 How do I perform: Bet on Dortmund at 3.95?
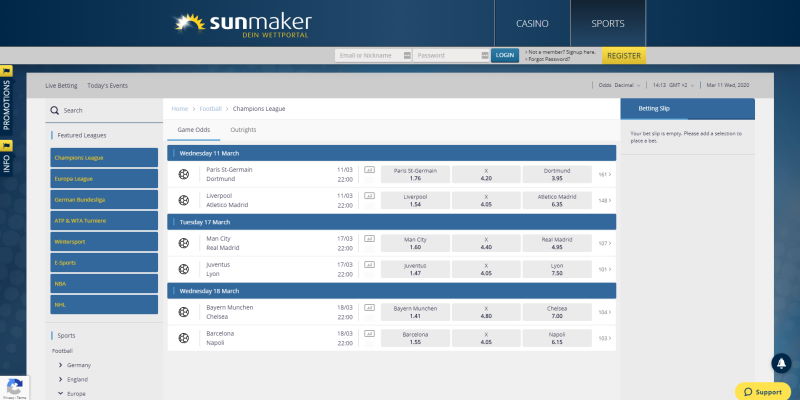[x=557, y=174]
